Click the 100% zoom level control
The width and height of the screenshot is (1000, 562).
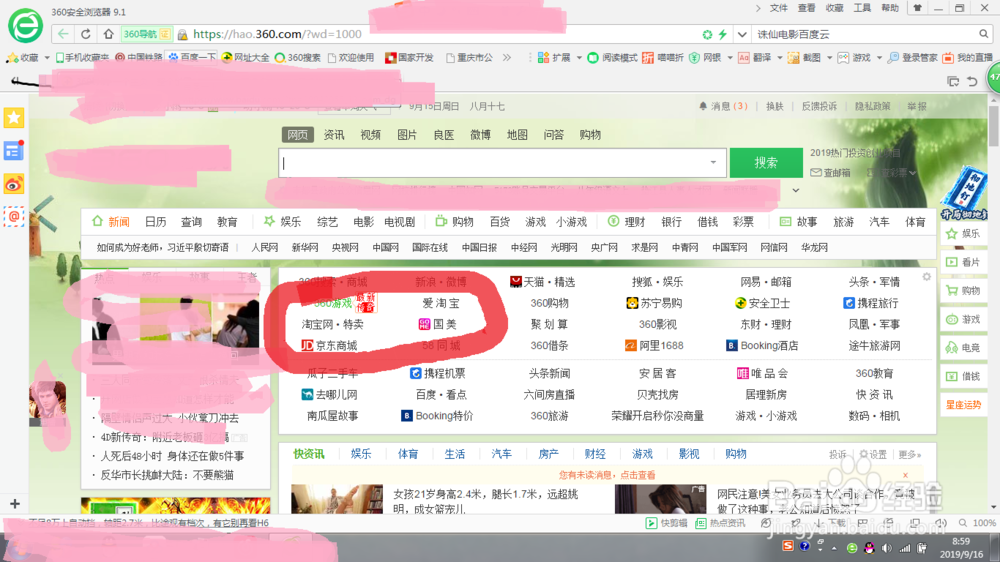978,523
